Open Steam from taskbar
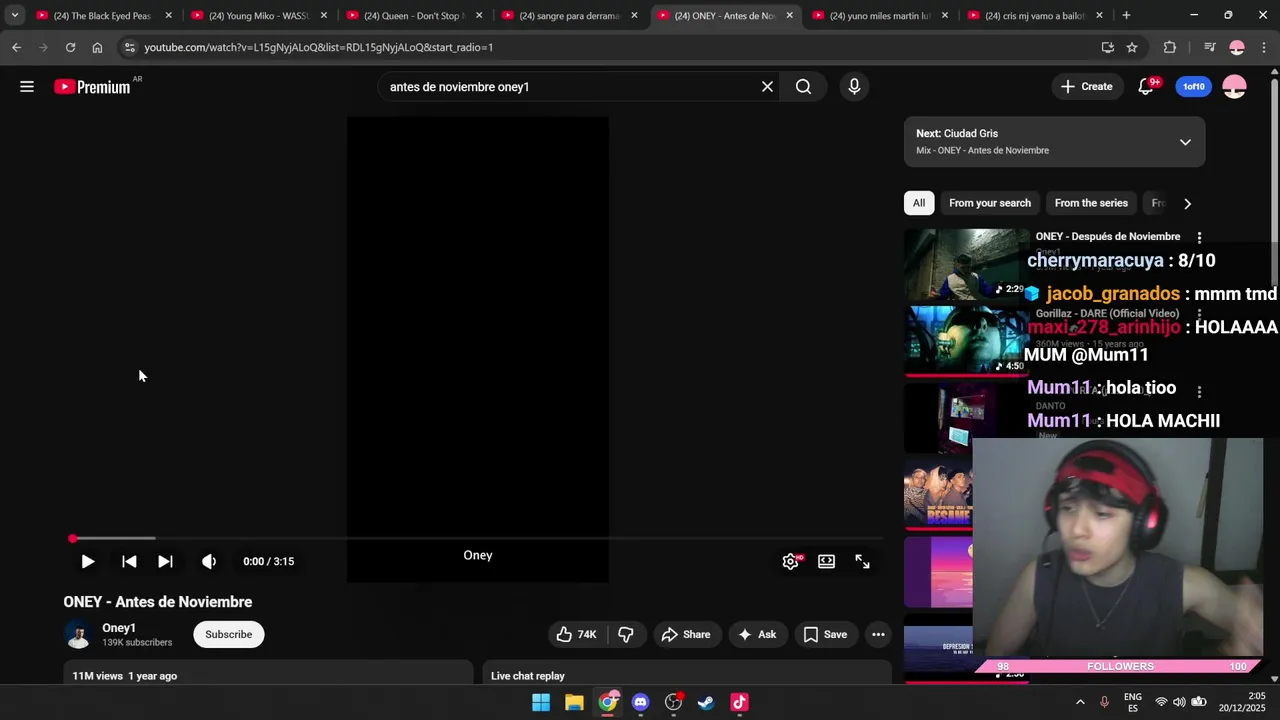Image resolution: width=1280 pixels, height=720 pixels. coord(706,702)
